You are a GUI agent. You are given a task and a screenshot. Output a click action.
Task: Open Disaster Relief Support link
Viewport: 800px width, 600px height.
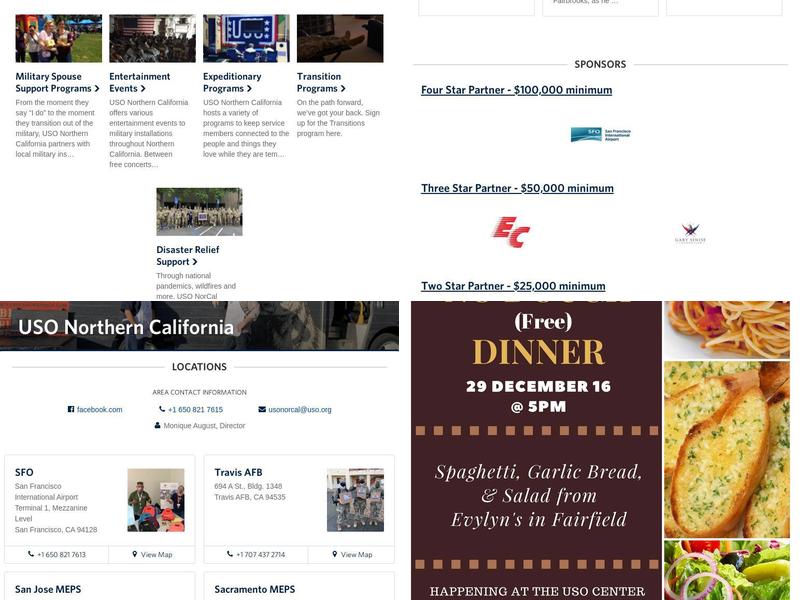click(x=188, y=256)
